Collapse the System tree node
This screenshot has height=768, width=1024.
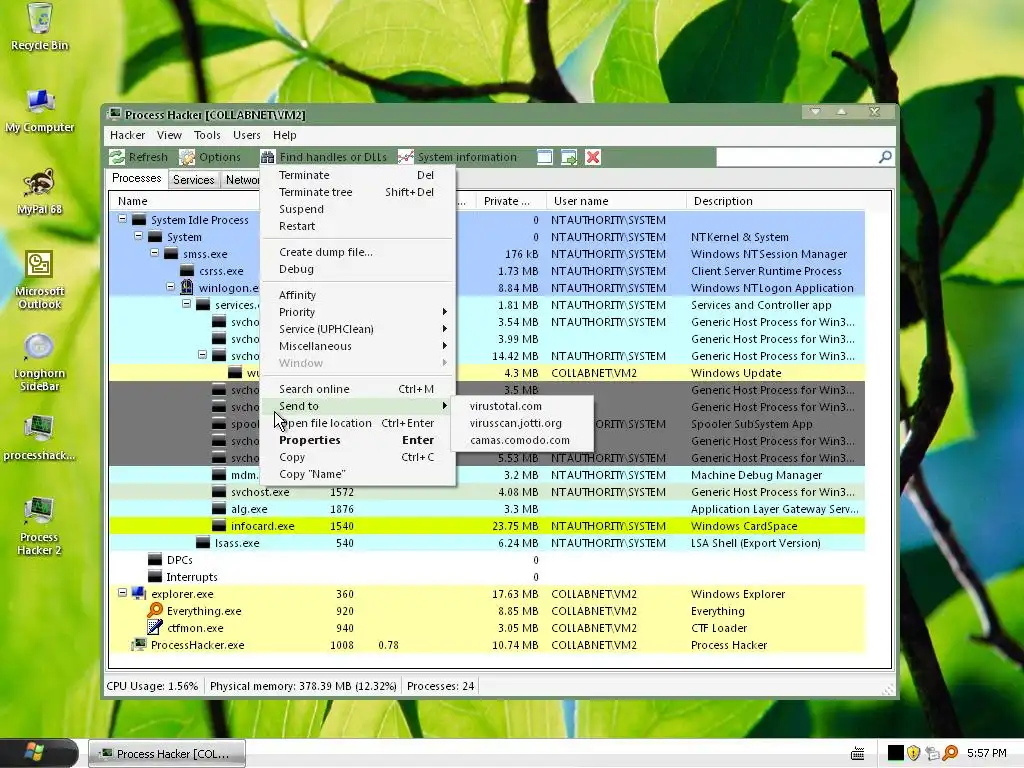(x=138, y=236)
